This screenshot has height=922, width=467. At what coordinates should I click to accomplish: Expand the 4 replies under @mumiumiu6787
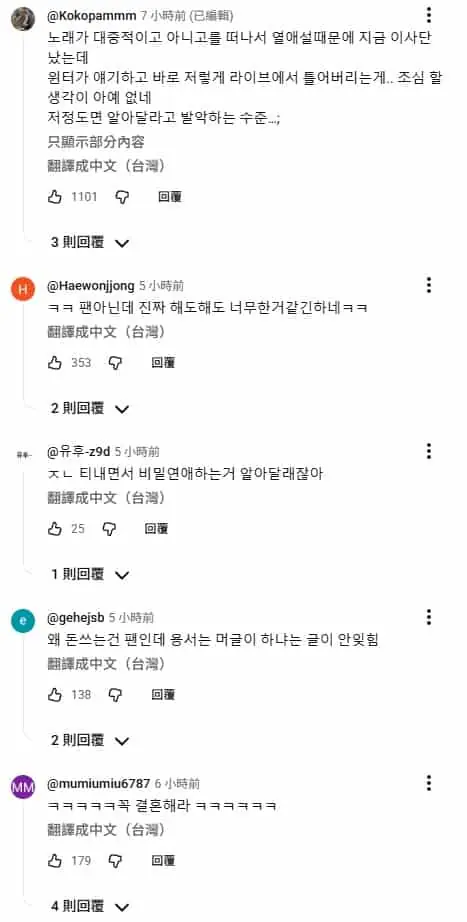click(90, 906)
